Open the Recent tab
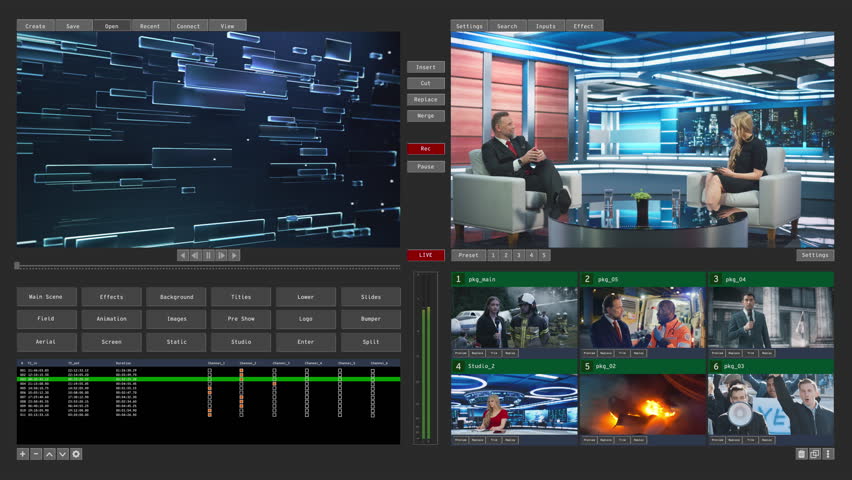 (150, 26)
